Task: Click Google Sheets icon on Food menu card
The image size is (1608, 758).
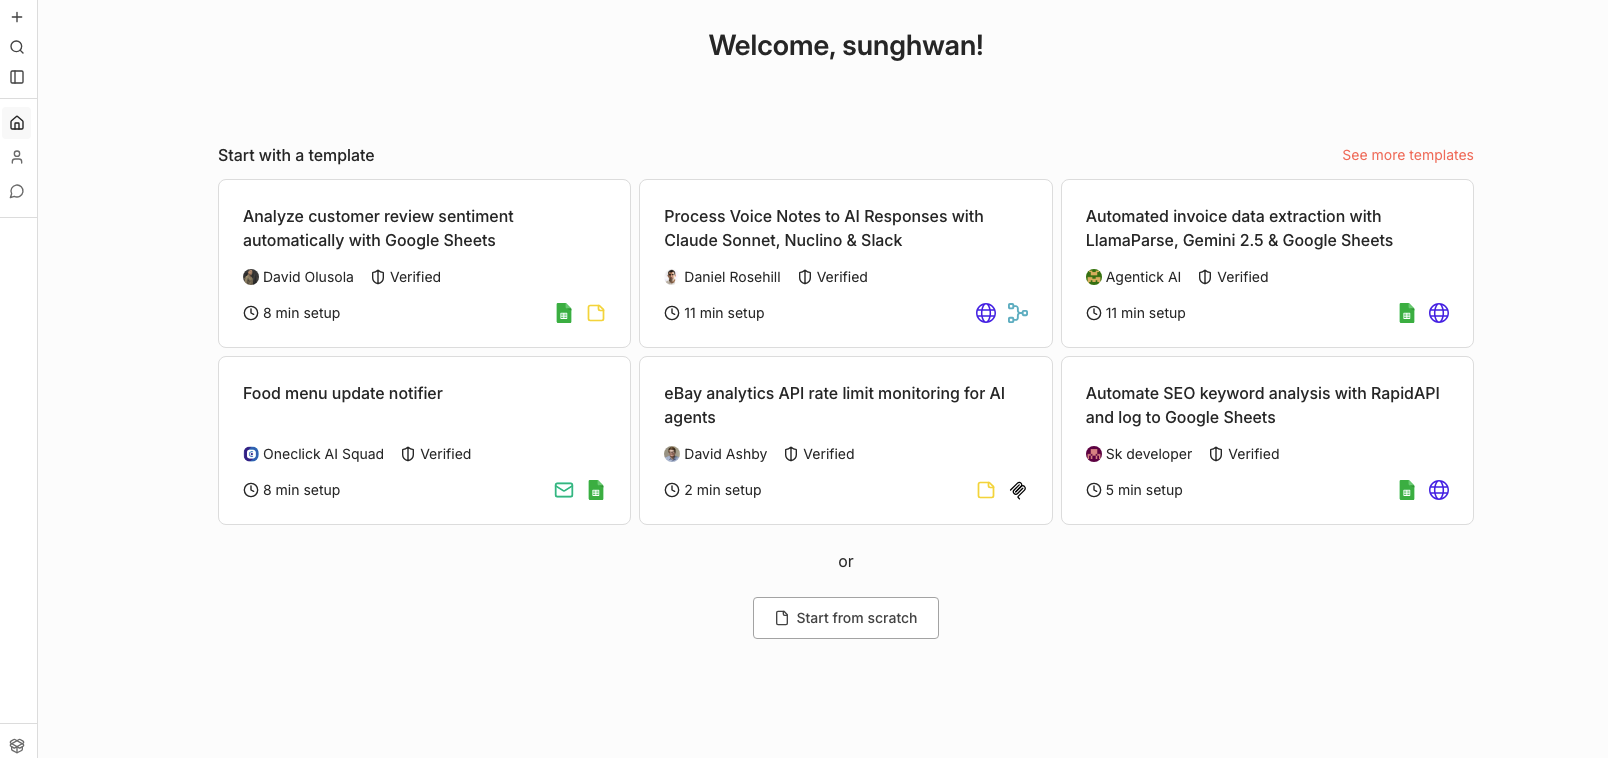Action: tap(596, 490)
